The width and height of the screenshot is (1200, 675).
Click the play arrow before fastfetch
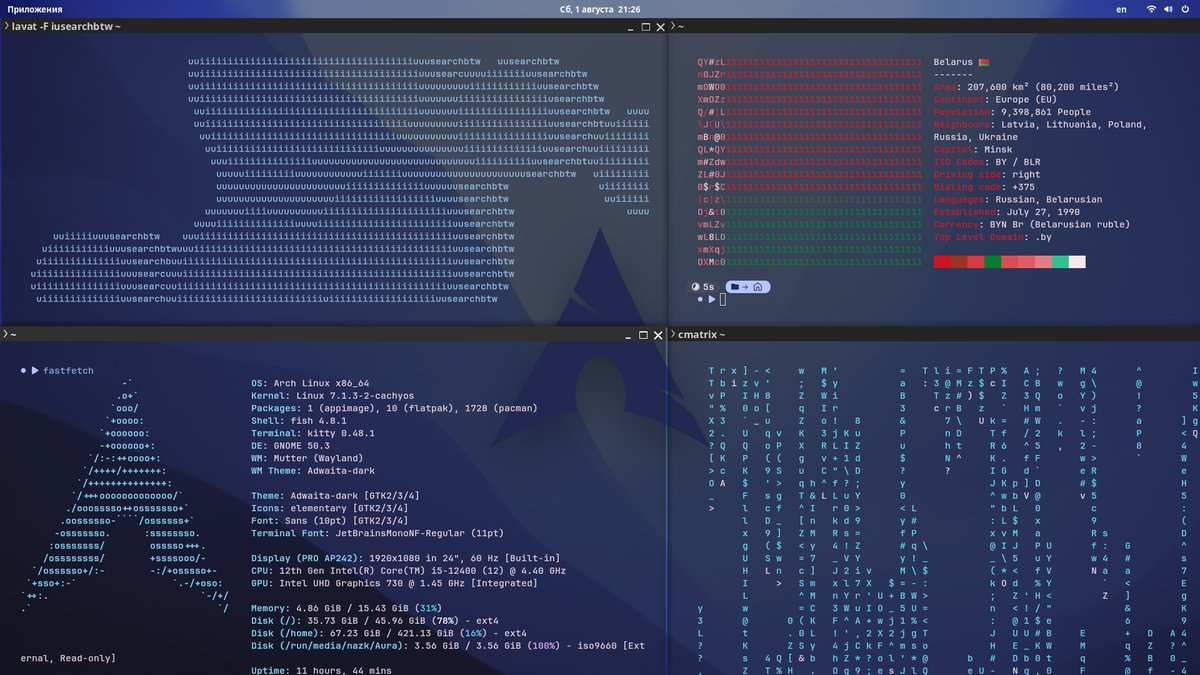[x=35, y=371]
